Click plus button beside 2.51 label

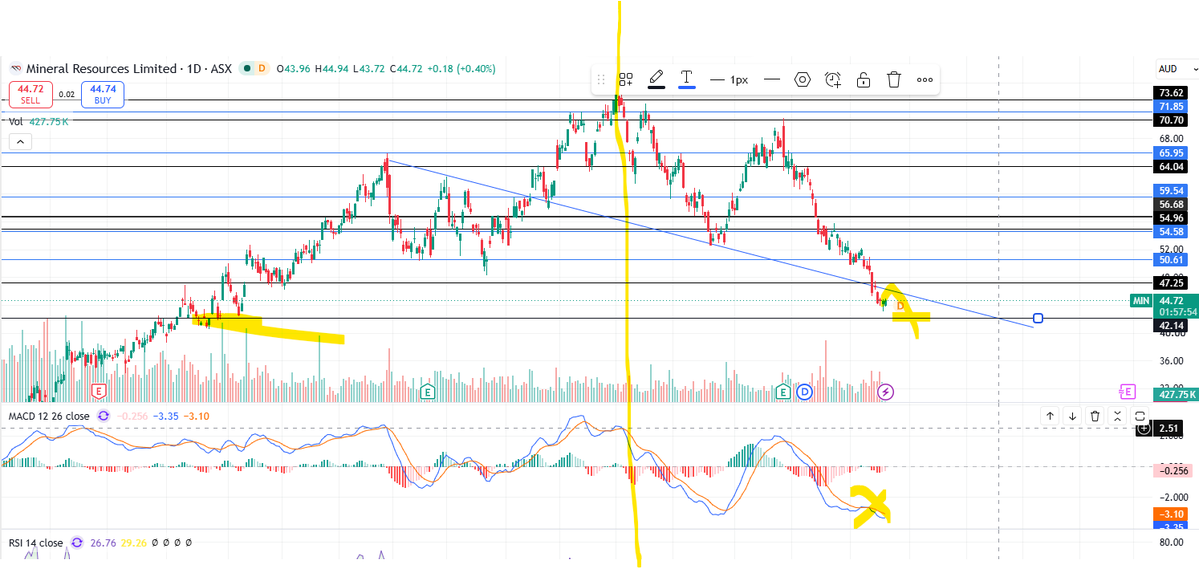(1144, 429)
